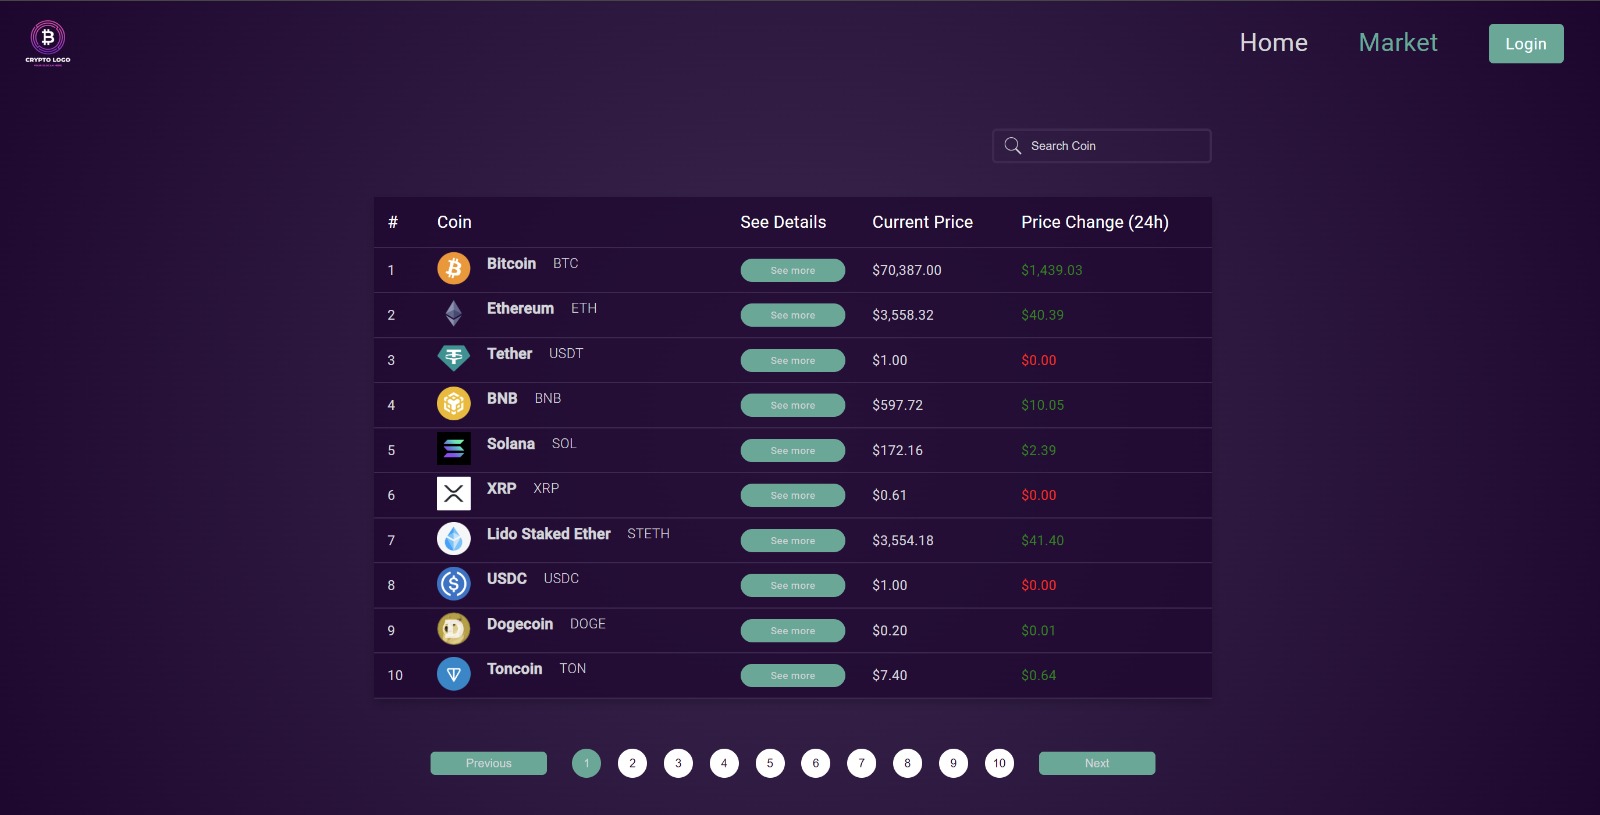Click the $41.40 price change
This screenshot has height=815, width=1600.
(1043, 540)
